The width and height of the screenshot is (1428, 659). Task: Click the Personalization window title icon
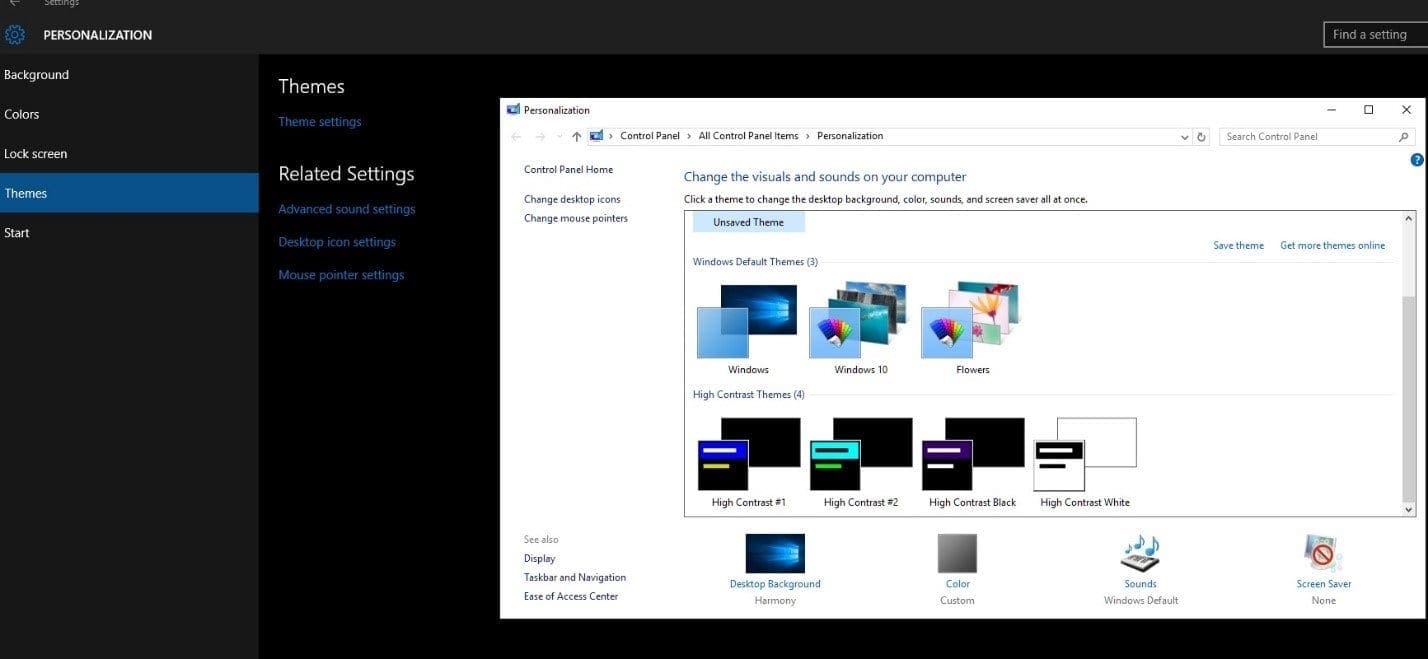[x=513, y=110]
